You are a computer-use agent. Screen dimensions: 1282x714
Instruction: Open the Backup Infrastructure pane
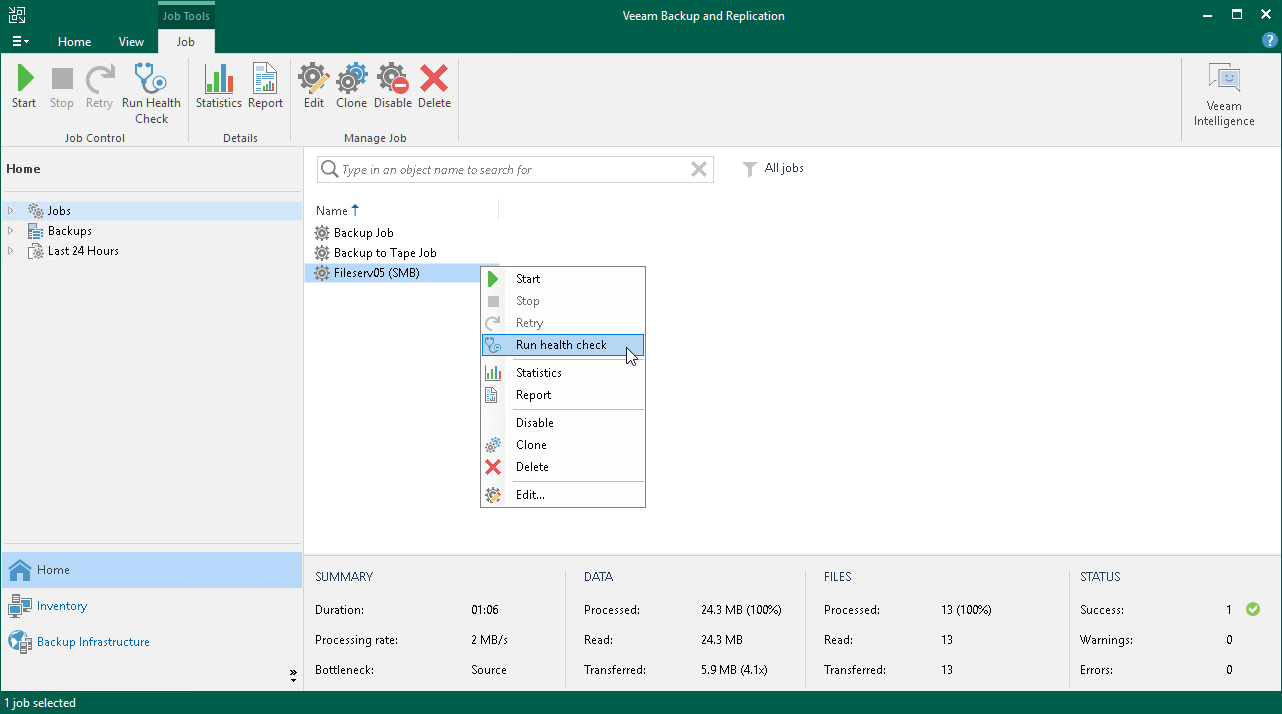tap(151, 642)
